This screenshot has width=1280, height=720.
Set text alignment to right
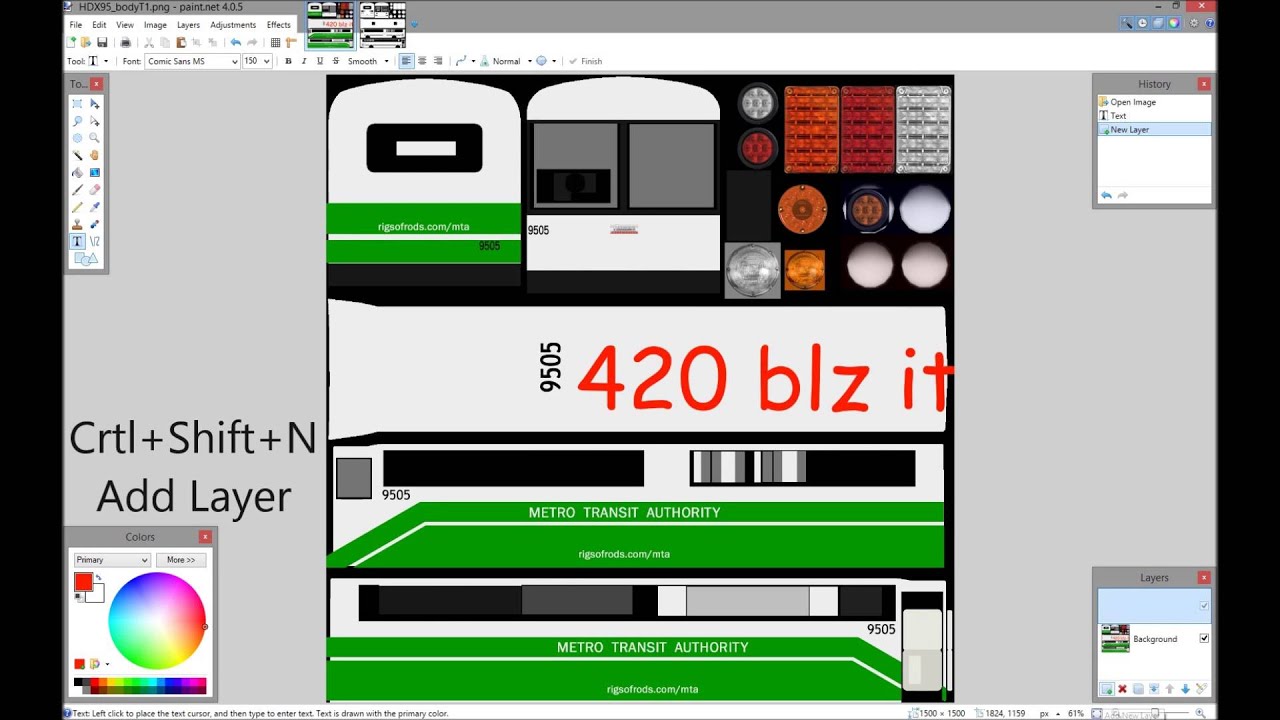pyautogui.click(x=438, y=61)
